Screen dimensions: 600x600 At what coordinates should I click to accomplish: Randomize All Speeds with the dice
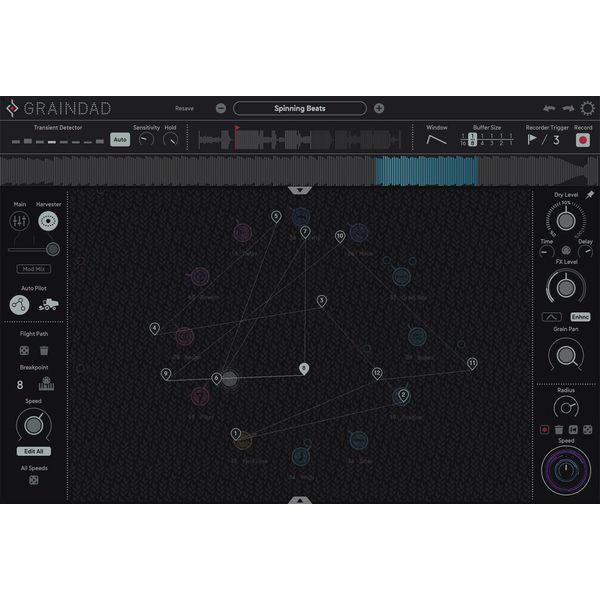click(33, 481)
